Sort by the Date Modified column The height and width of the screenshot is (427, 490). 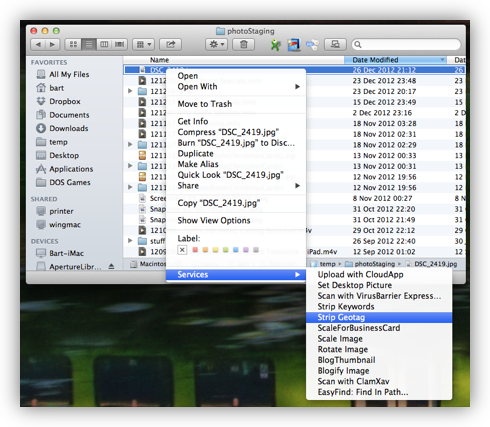[x=395, y=60]
